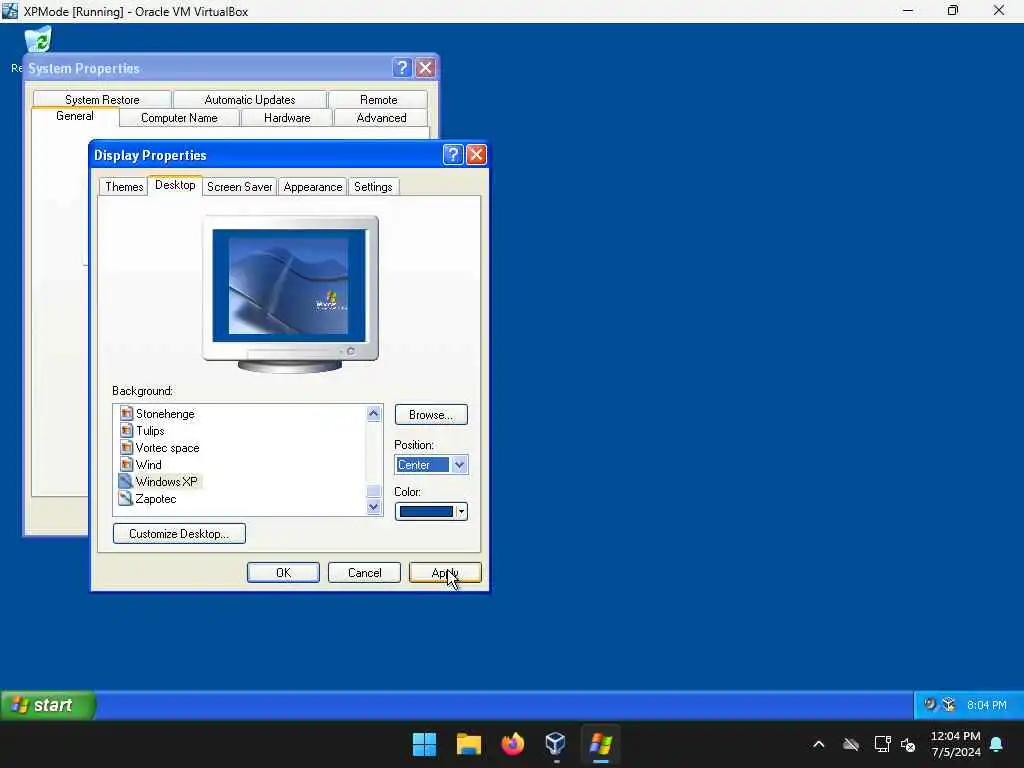Switch to the Themes tab

pyautogui.click(x=124, y=187)
